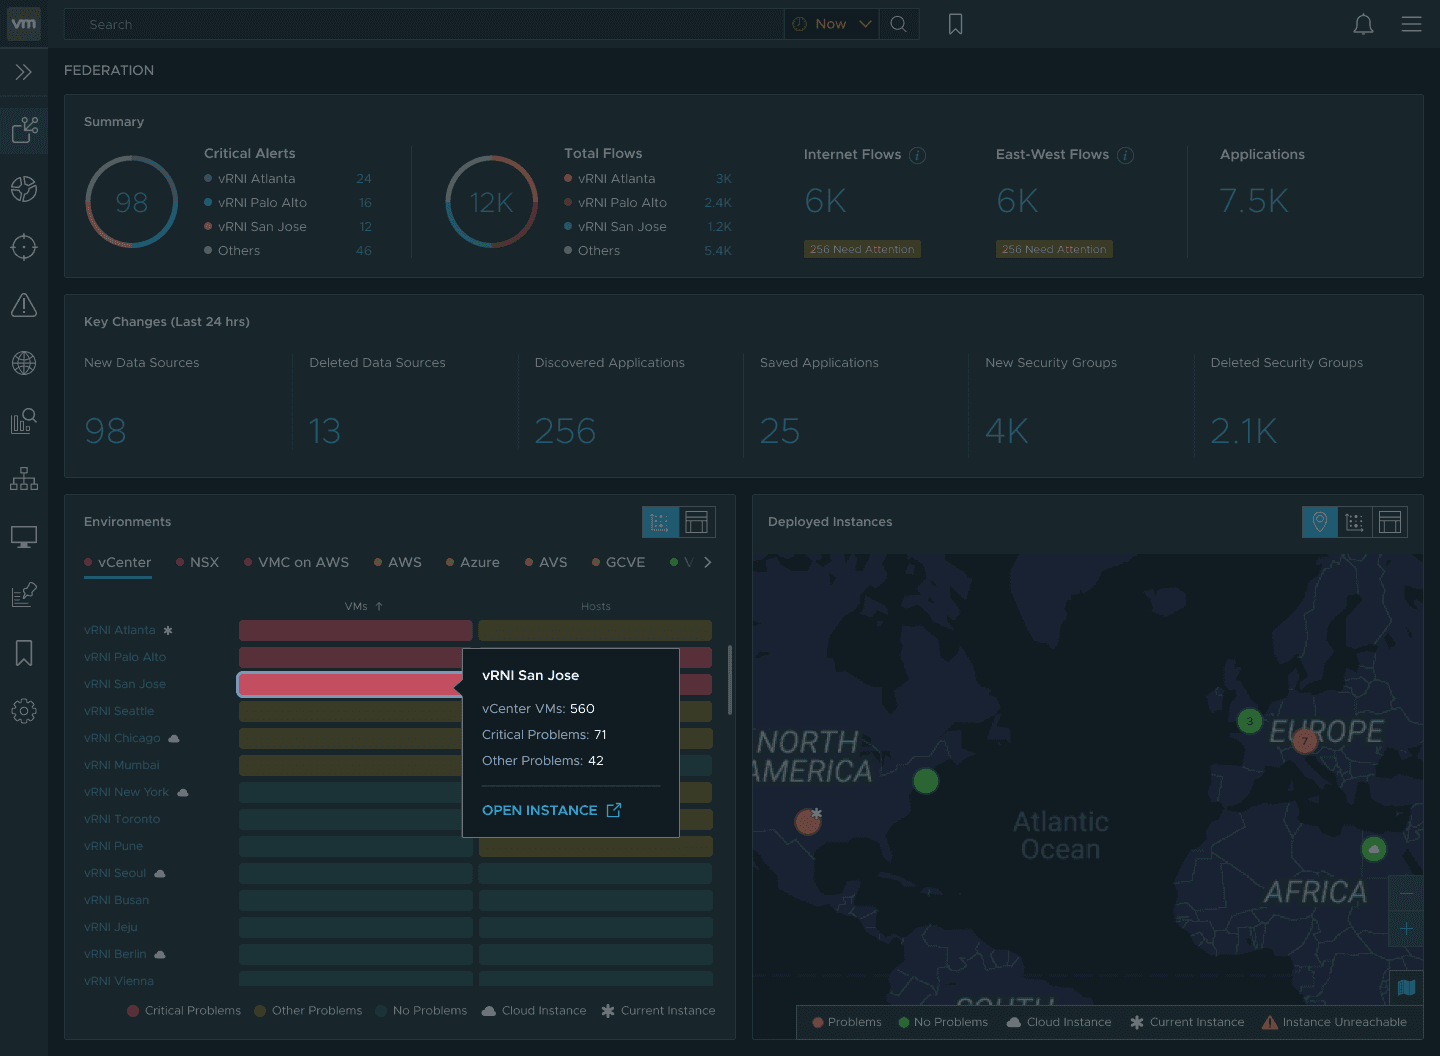Click the Deleted Data Sources value 13
This screenshot has width=1440, height=1056.
(x=325, y=431)
